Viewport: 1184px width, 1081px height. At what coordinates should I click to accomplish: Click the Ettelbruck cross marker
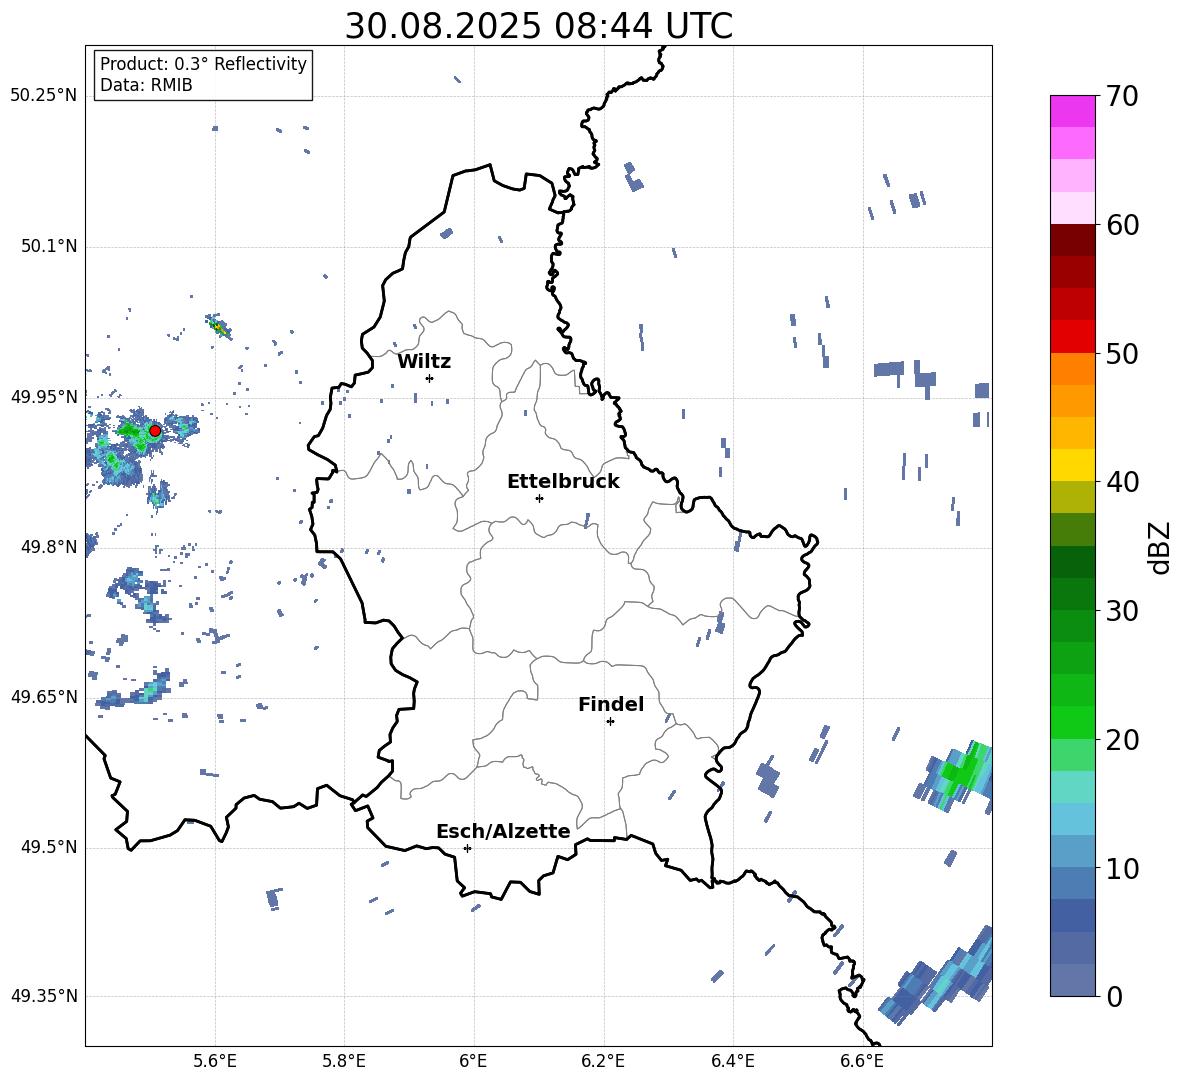[x=539, y=498]
